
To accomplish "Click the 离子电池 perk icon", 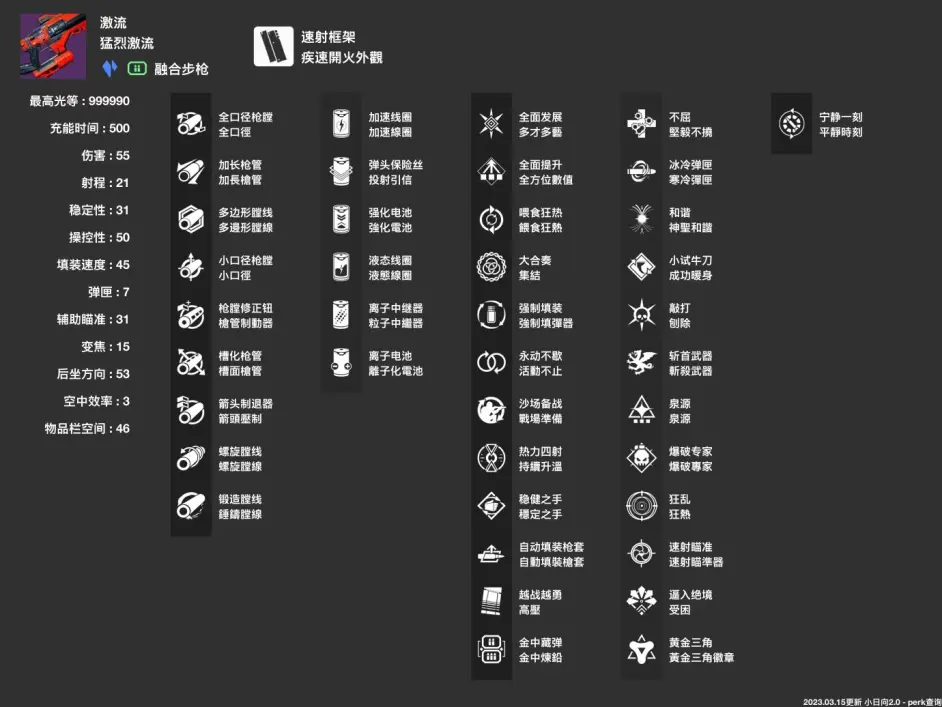I will point(341,363).
